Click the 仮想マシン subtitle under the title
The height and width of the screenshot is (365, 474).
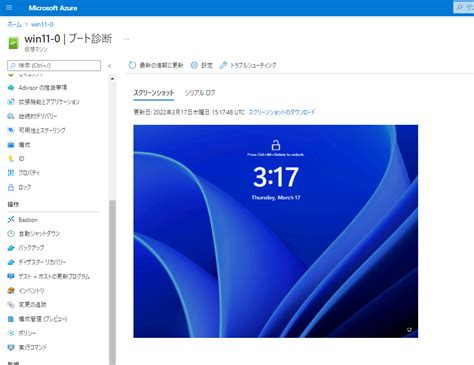(x=36, y=49)
